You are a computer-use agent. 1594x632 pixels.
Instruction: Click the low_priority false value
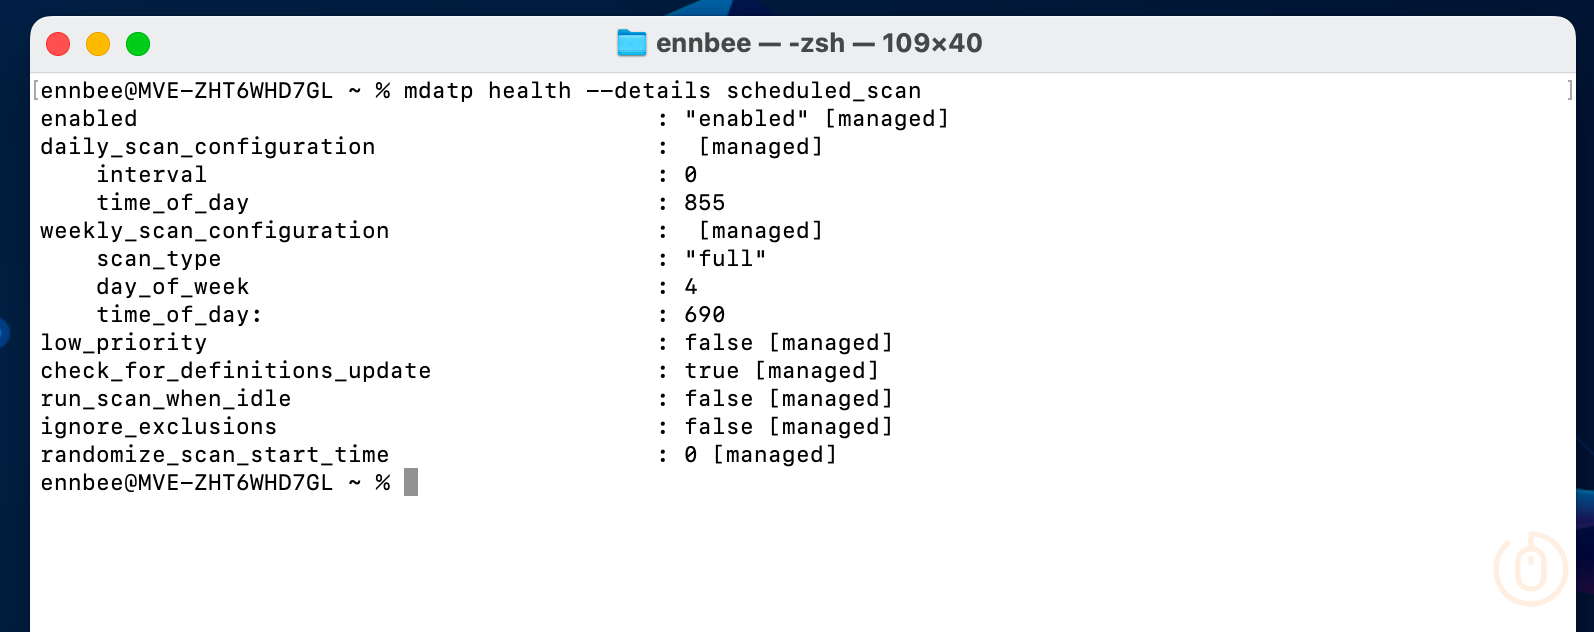[718, 342]
